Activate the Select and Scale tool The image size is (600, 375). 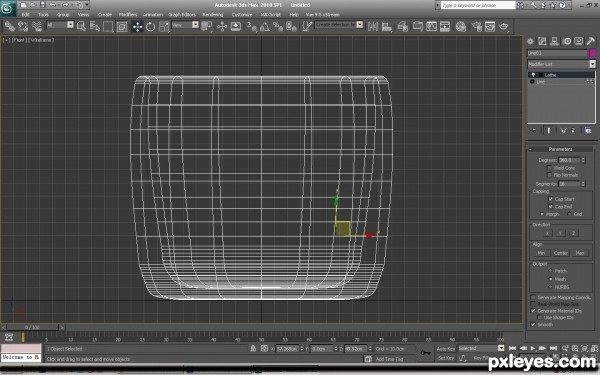coord(164,26)
